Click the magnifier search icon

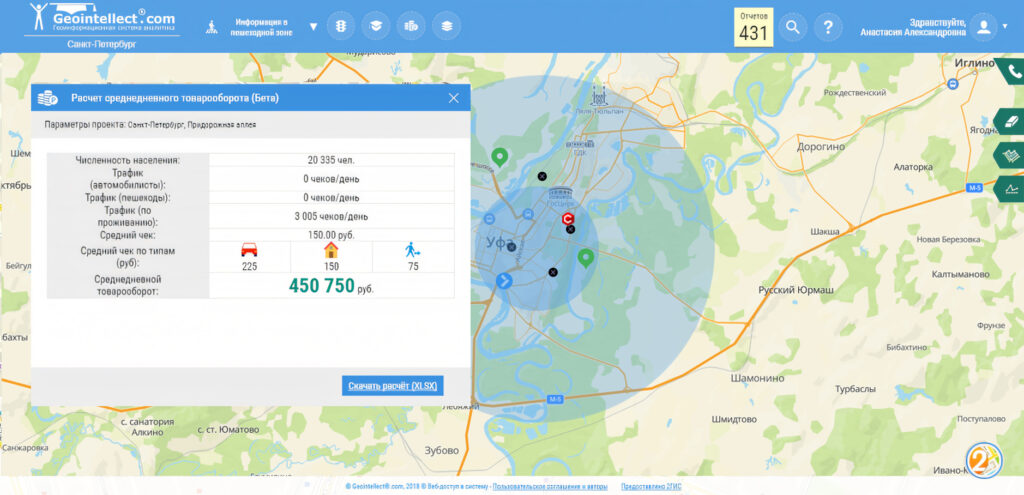click(x=793, y=27)
